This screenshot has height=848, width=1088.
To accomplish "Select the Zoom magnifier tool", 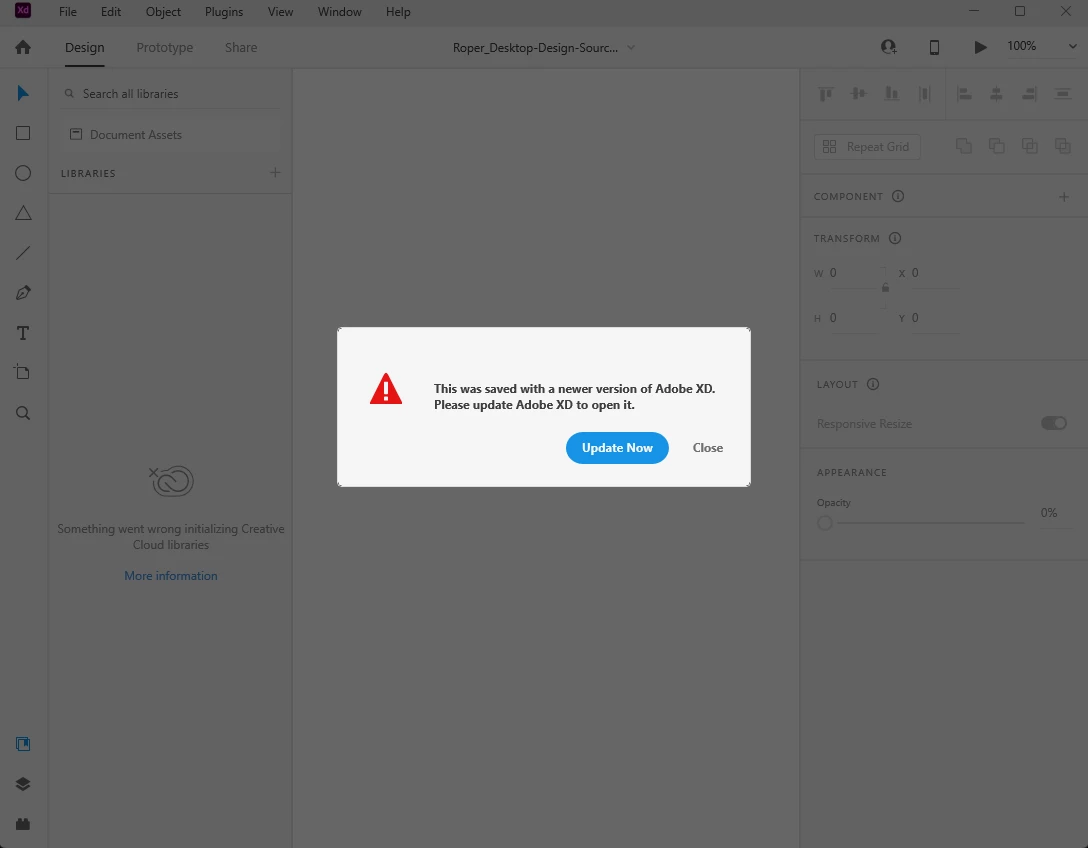I will [x=23, y=413].
